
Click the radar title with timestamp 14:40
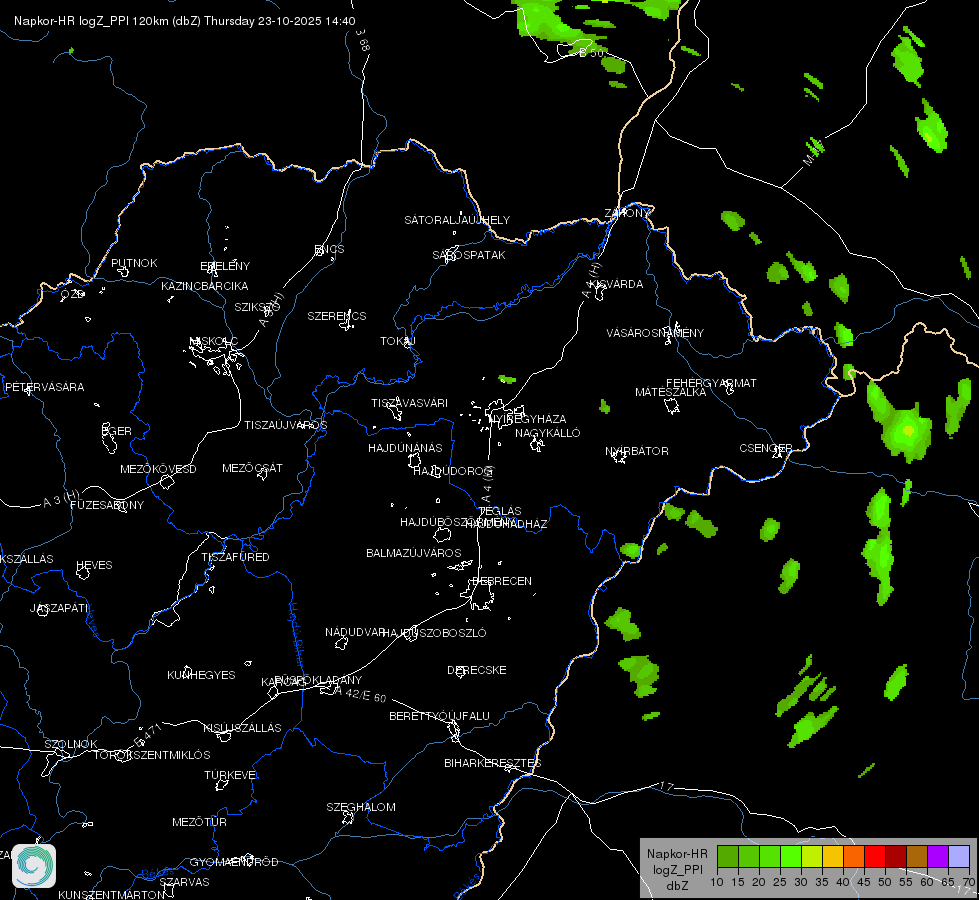pyautogui.click(x=185, y=21)
